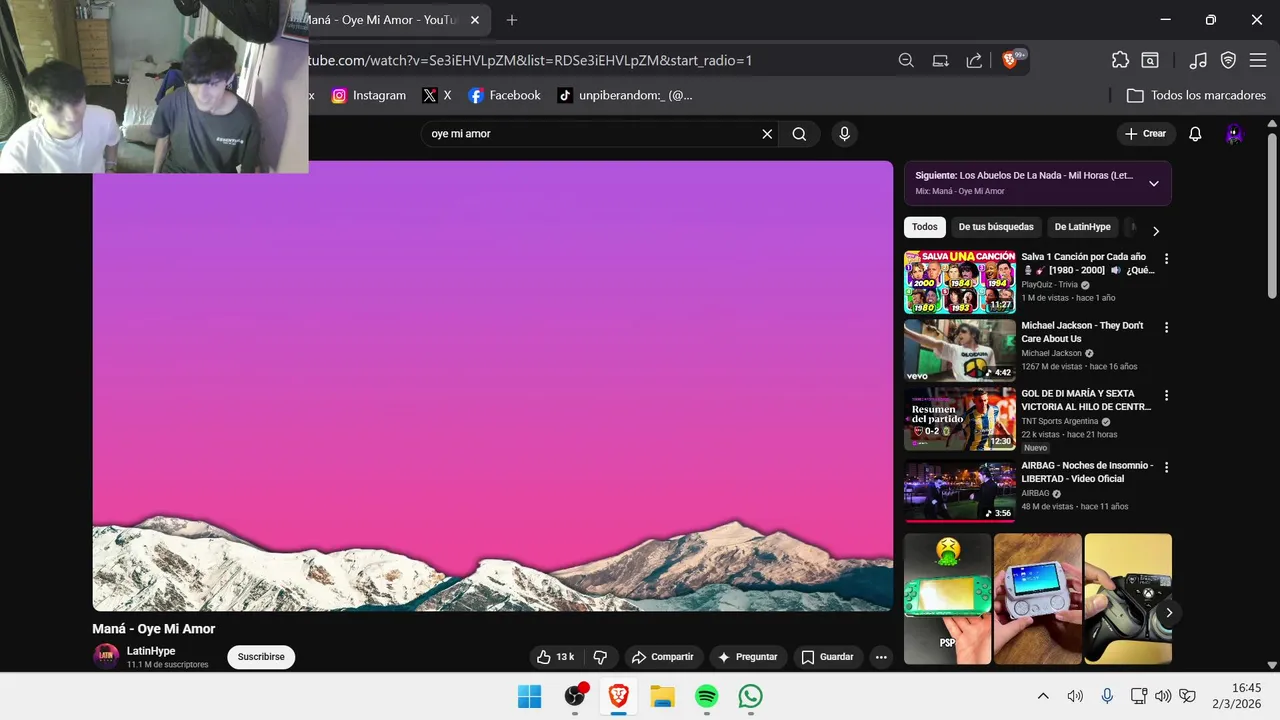Like the video with 13 k likes
The image size is (1280, 720).
[x=556, y=657]
